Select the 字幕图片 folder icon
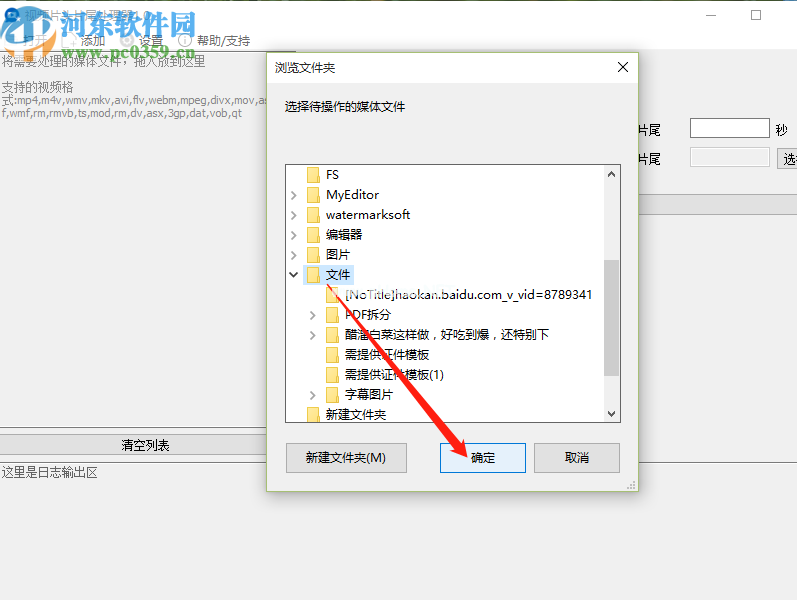Viewport: 797px width, 600px height. [x=332, y=395]
